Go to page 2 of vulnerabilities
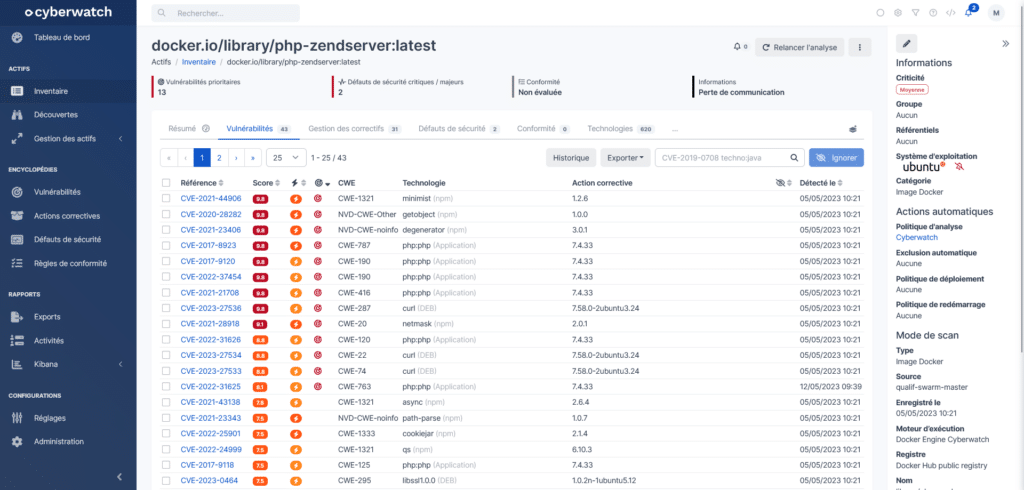 (x=219, y=157)
